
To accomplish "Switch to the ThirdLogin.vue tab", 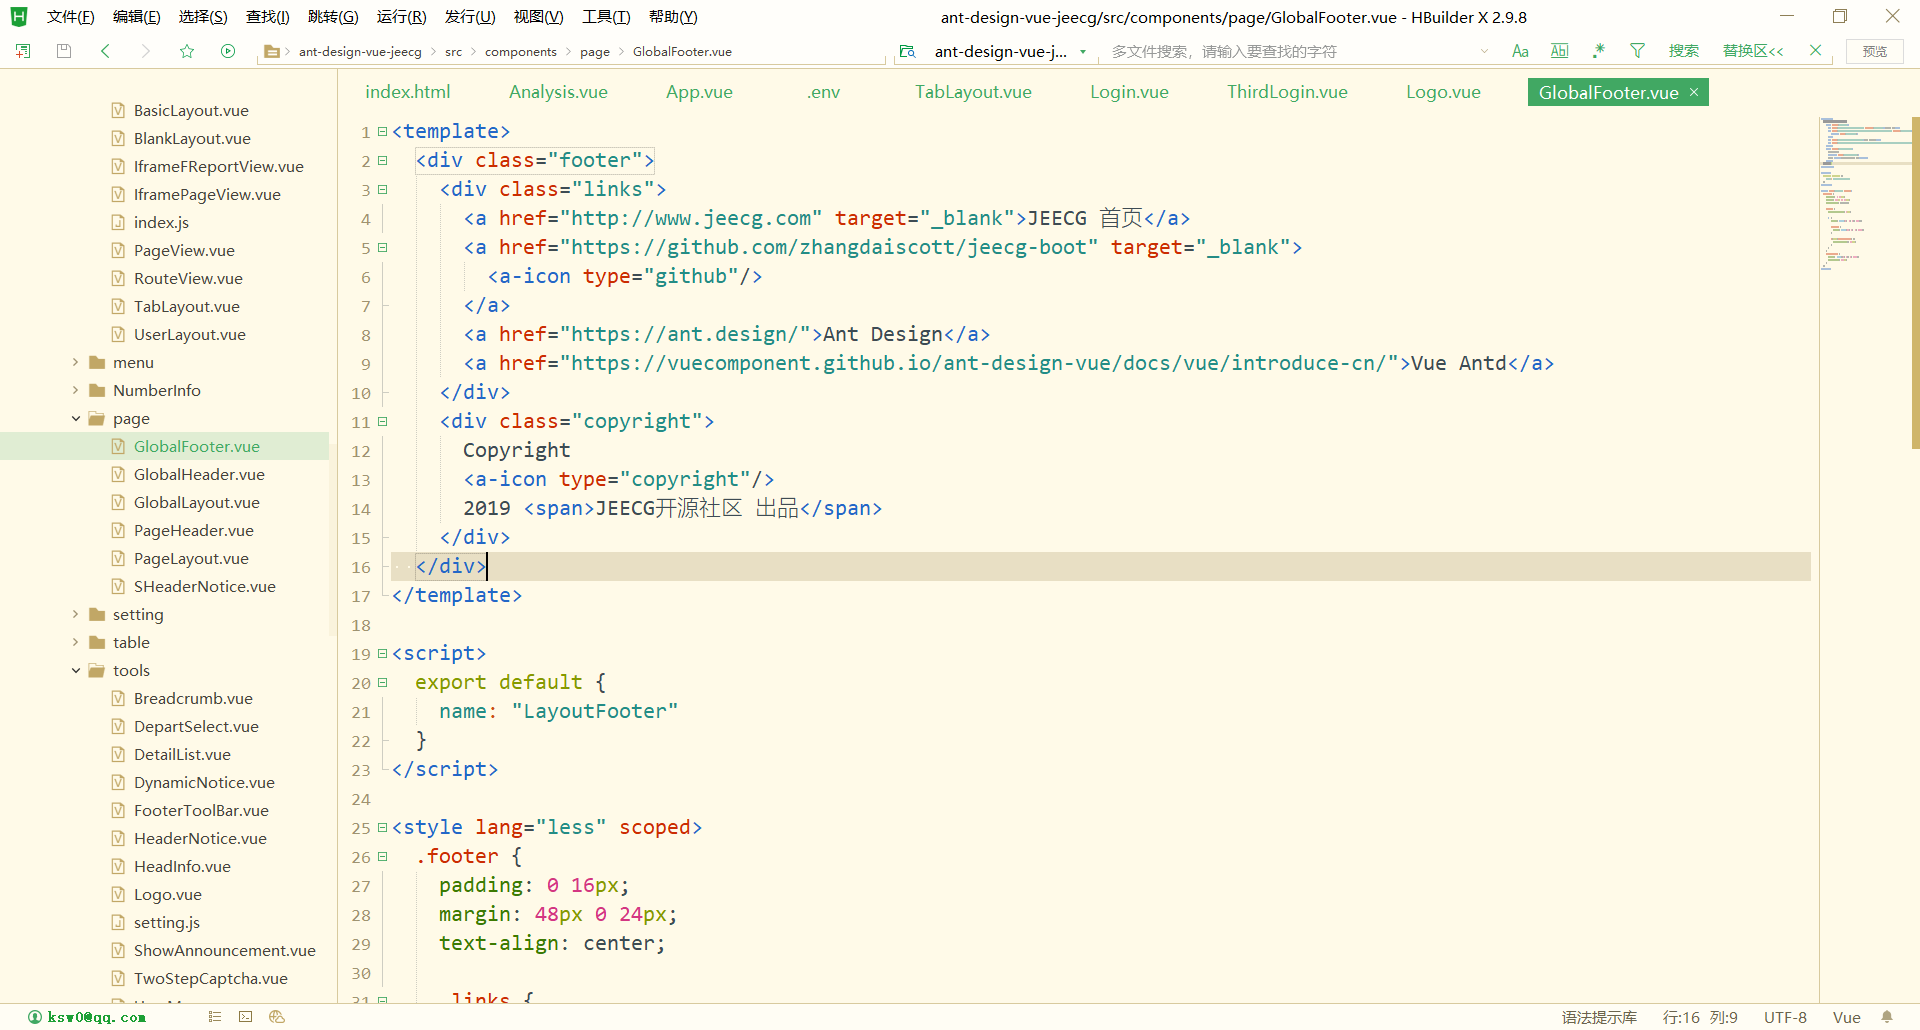I will coord(1287,92).
